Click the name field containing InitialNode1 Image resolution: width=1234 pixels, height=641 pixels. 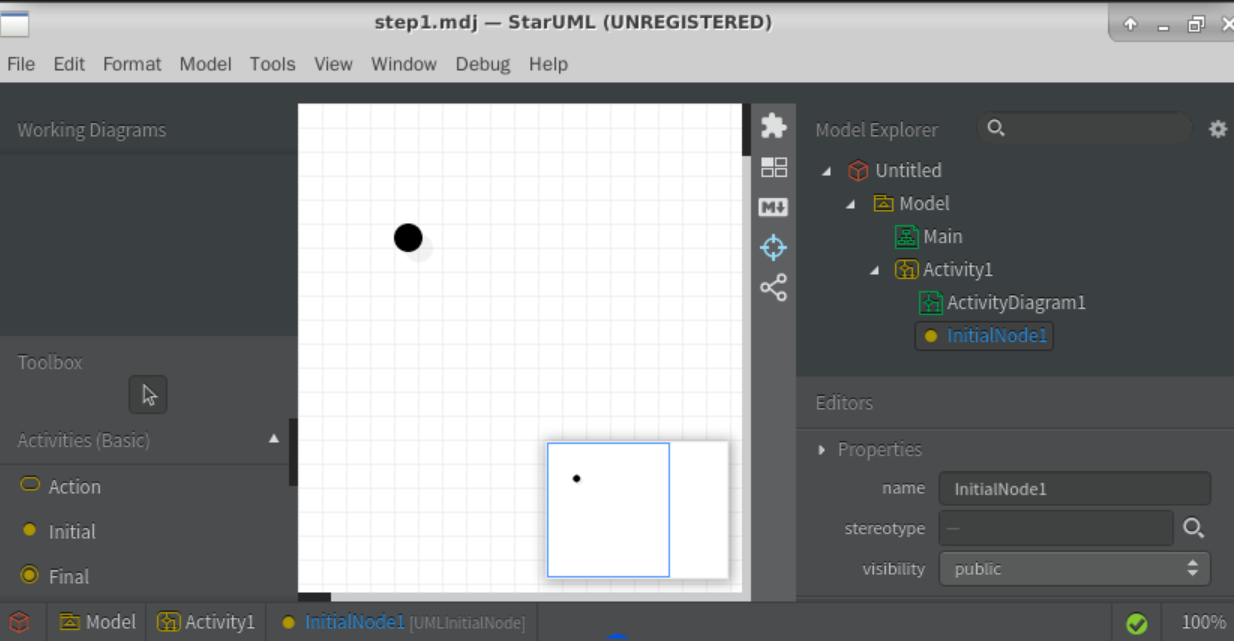tap(1075, 489)
